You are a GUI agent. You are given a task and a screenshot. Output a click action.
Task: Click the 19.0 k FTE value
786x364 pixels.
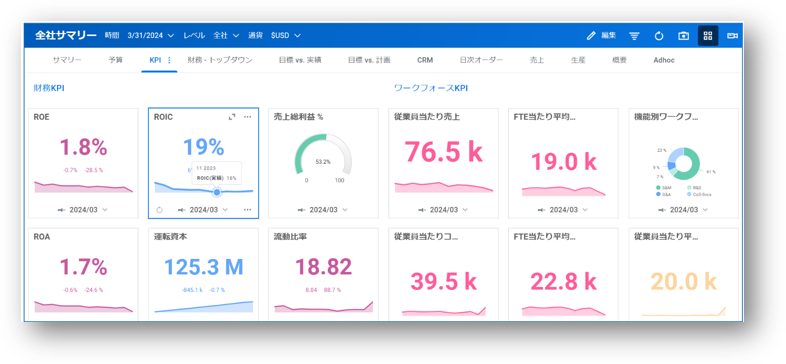(x=563, y=161)
